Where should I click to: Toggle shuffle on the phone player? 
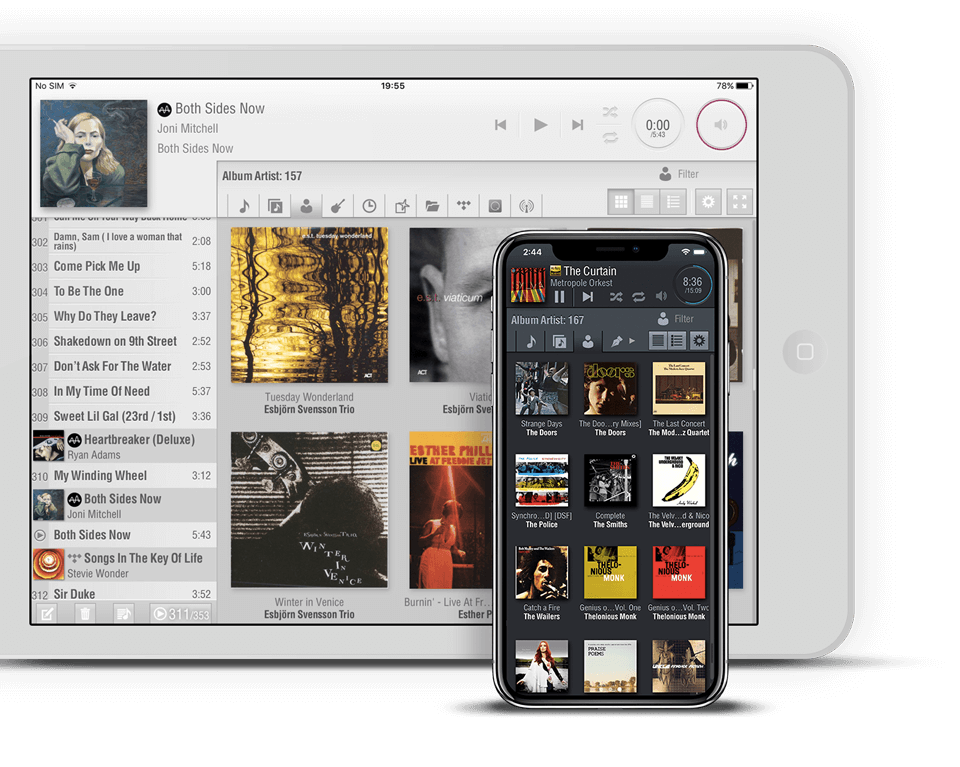click(616, 297)
